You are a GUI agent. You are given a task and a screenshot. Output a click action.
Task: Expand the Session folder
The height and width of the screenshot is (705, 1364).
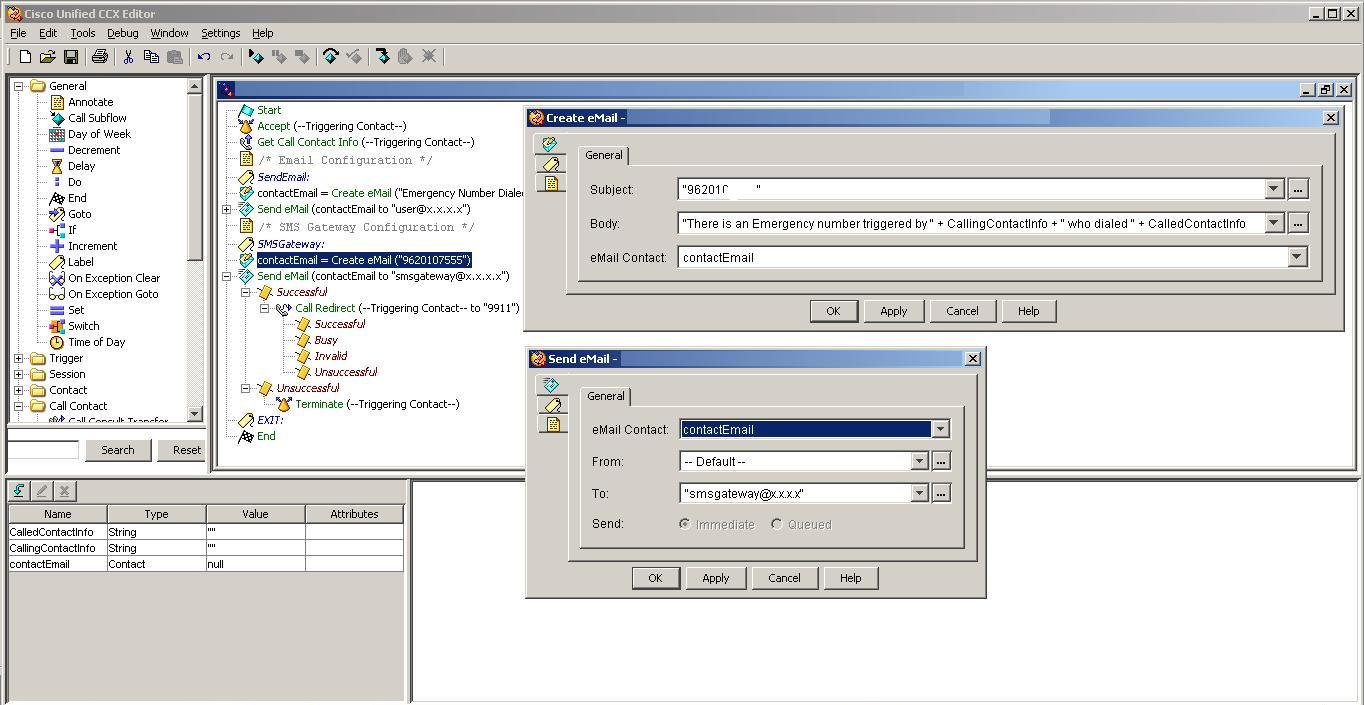(18, 374)
